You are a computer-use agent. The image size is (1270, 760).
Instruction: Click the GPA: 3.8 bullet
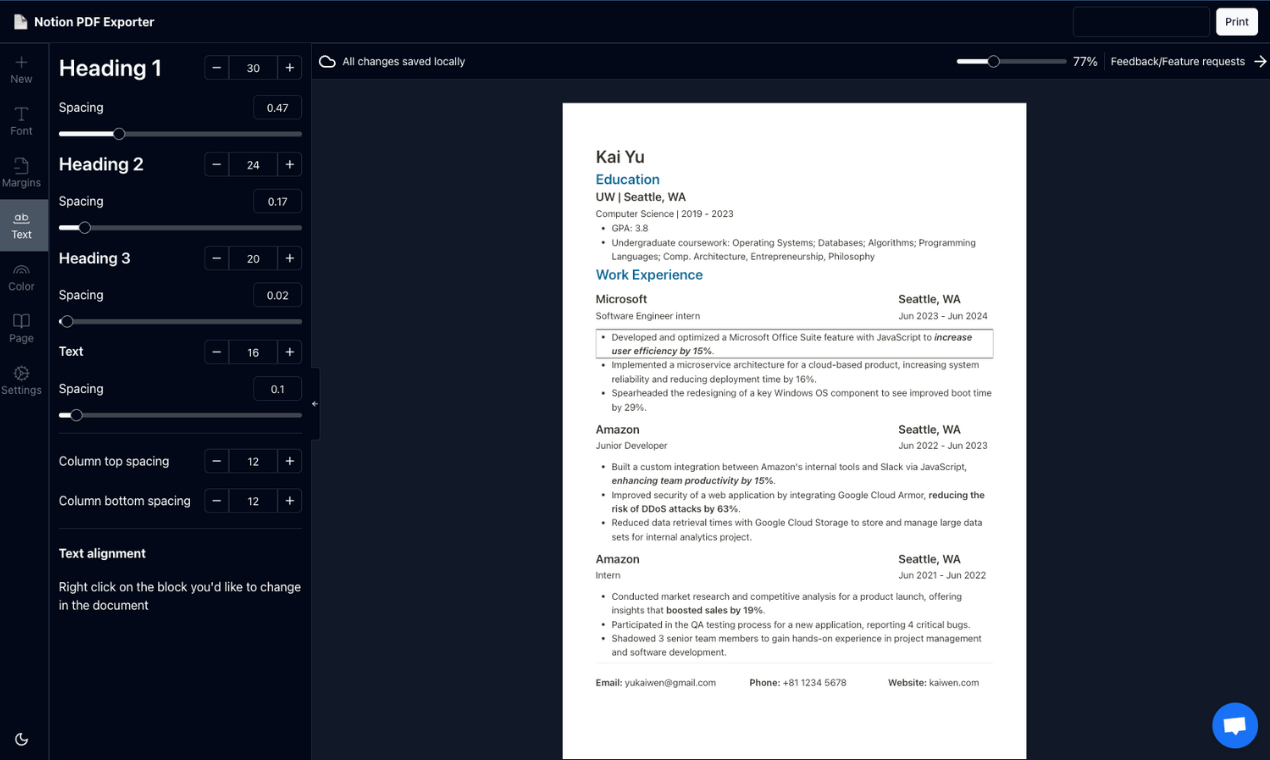coord(630,228)
